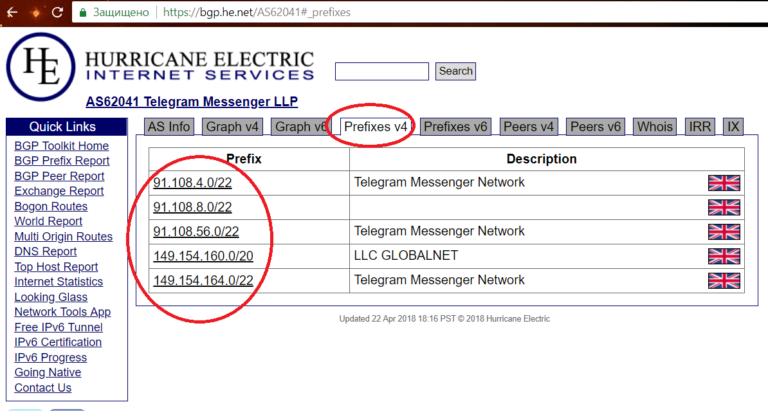The image size is (768, 411).
Task: Click UK flag in 149.154.164.0/22 row
Action: tap(724, 281)
